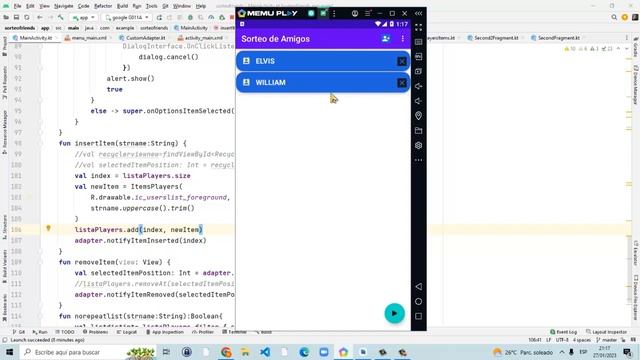Click the Build hammer icon in toolbar

coord(60,18)
